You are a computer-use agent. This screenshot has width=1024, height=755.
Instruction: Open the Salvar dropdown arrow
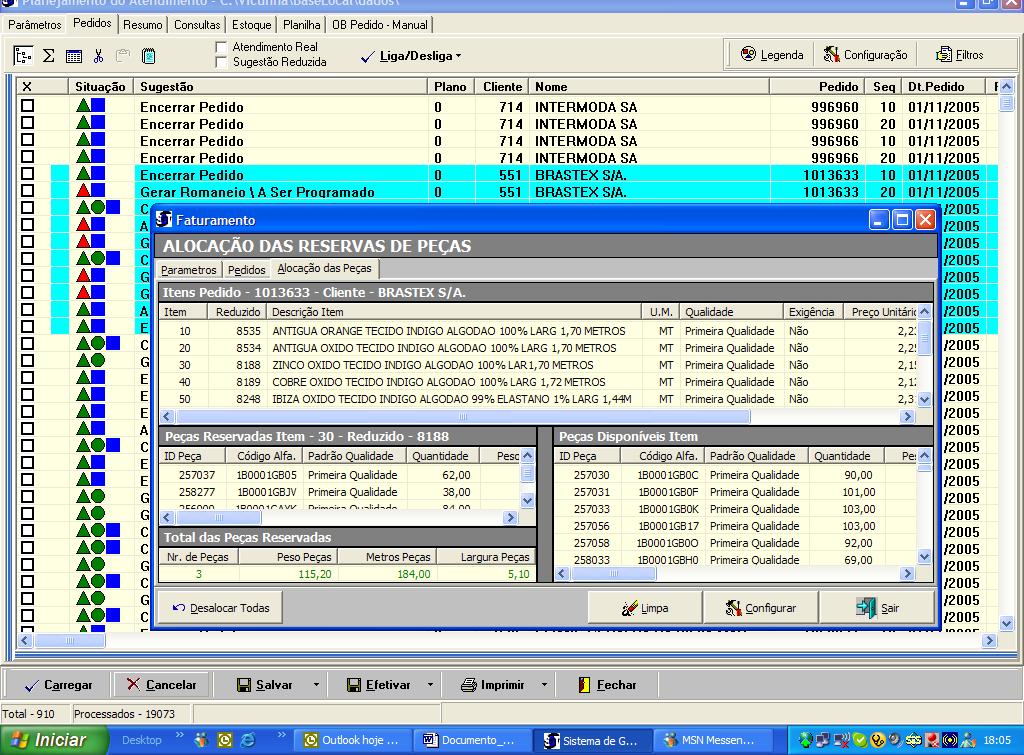point(316,685)
